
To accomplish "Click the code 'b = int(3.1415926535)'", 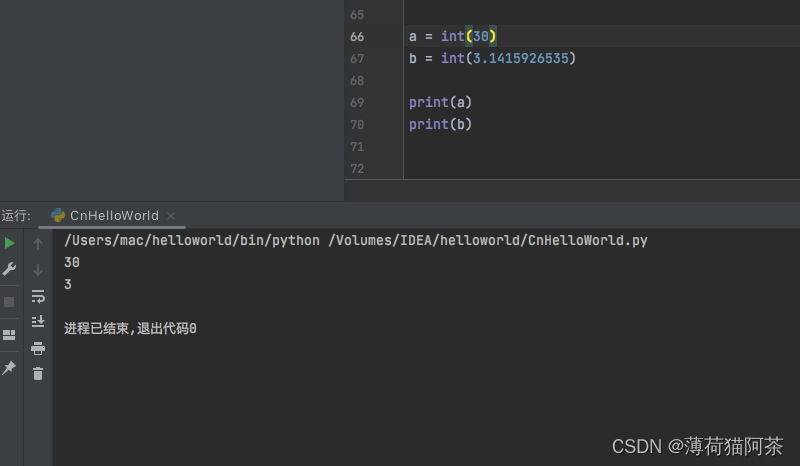I will click(492, 58).
